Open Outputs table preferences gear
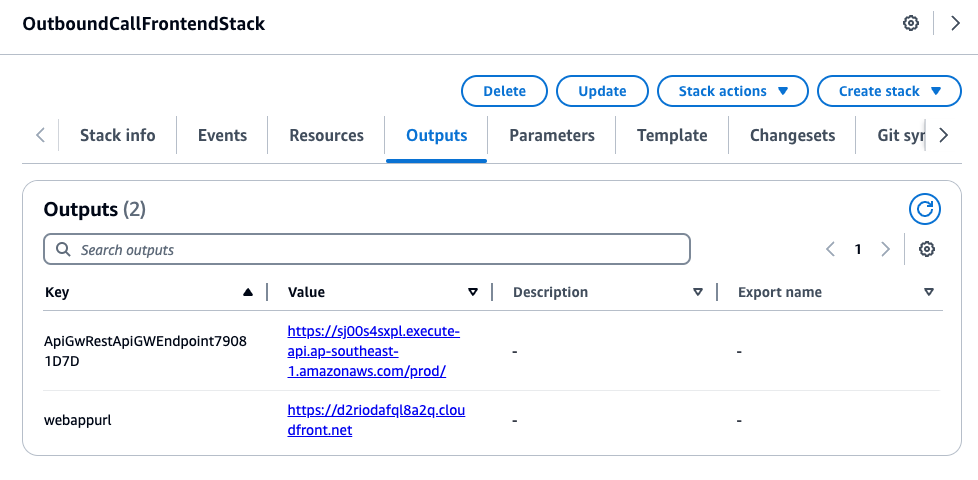Image resolution: width=978 pixels, height=480 pixels. (x=927, y=249)
